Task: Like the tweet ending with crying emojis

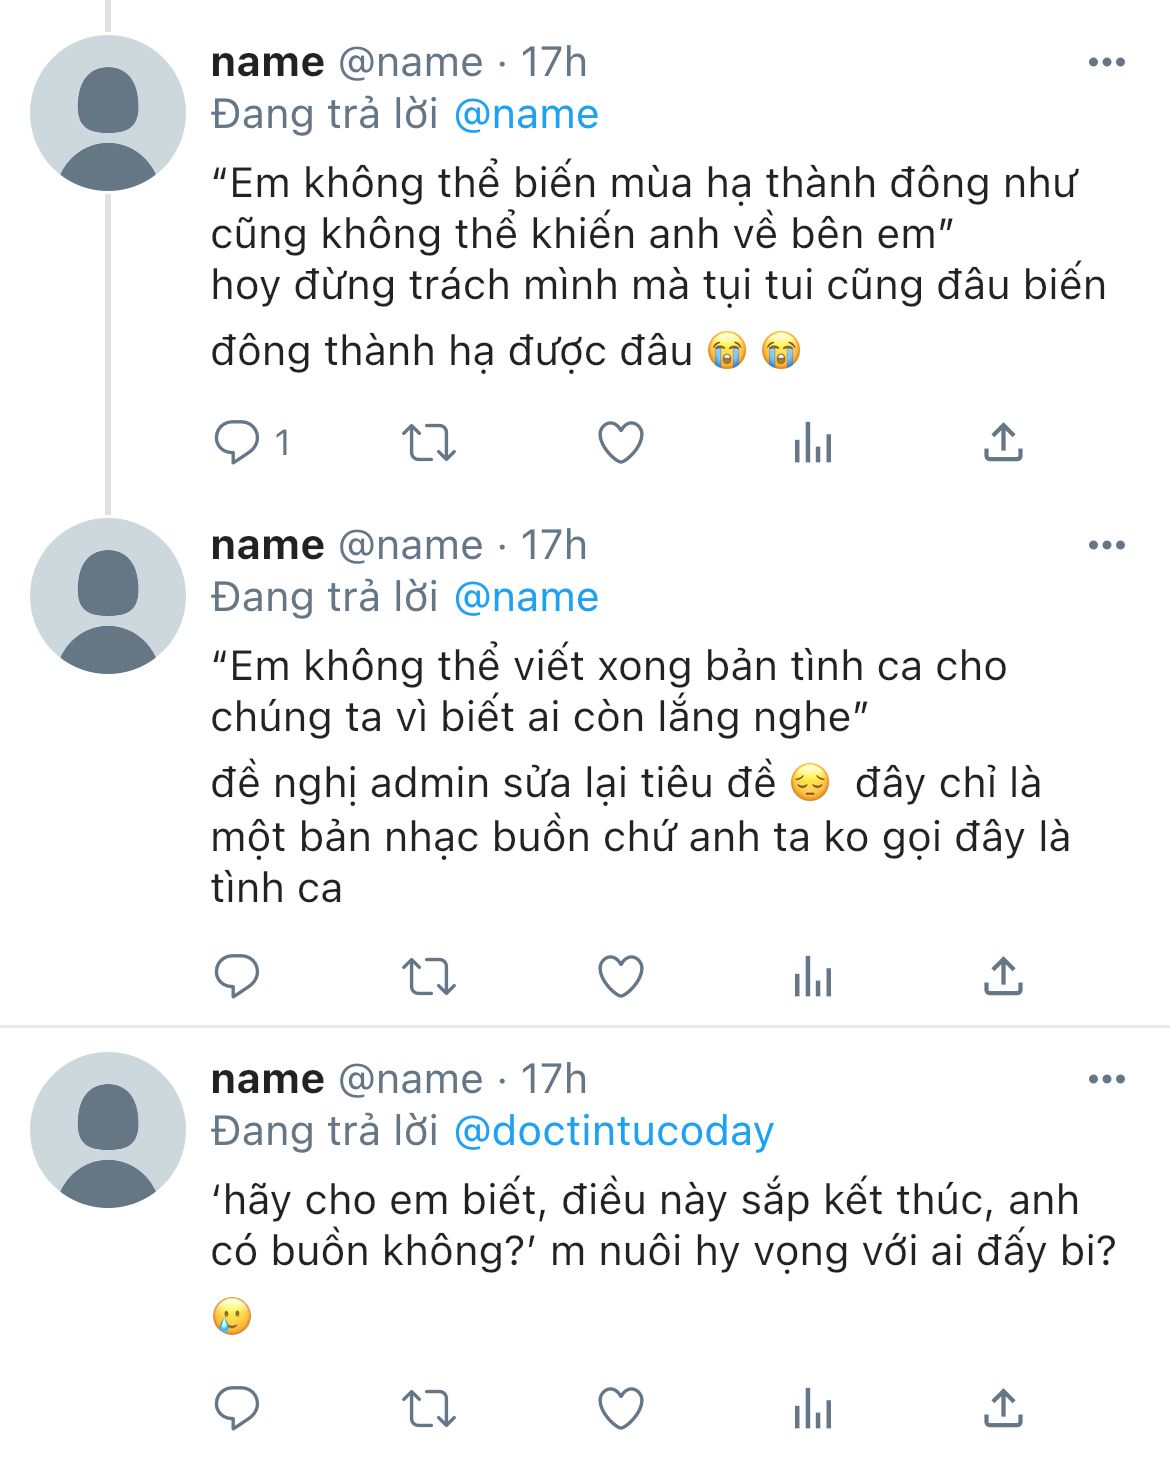Action: click(620, 442)
